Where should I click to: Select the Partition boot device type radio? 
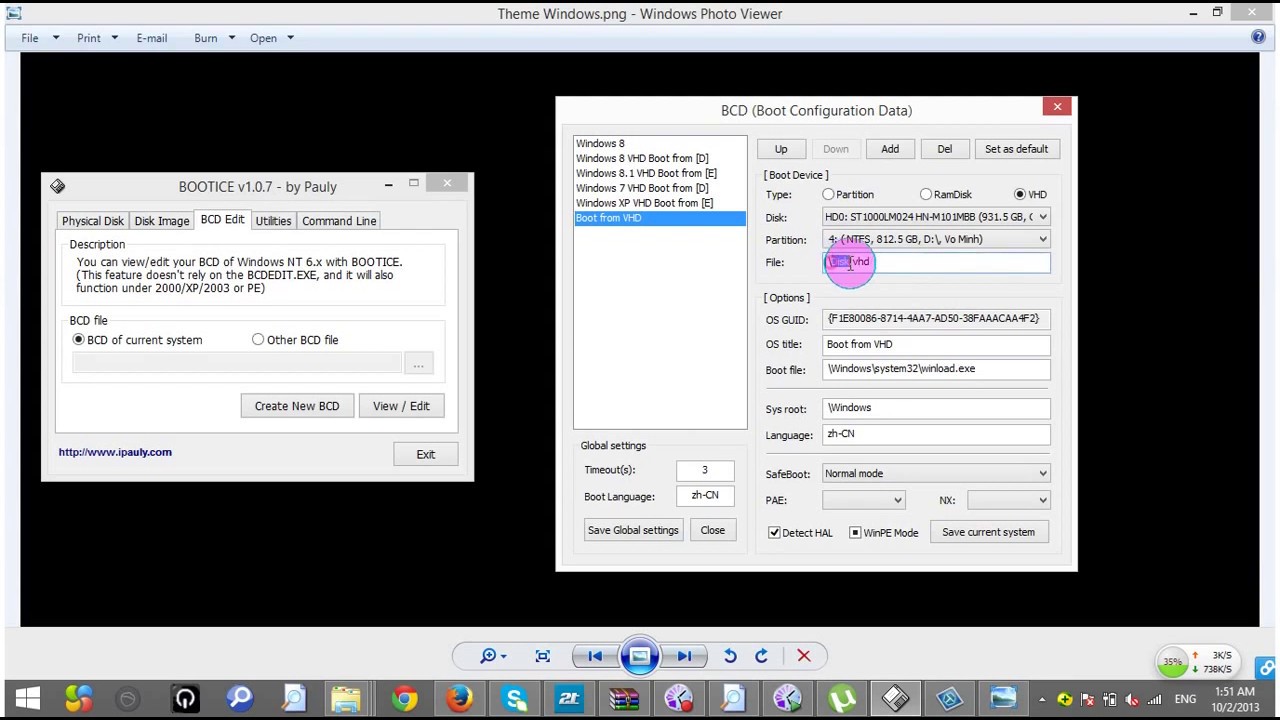pos(828,194)
